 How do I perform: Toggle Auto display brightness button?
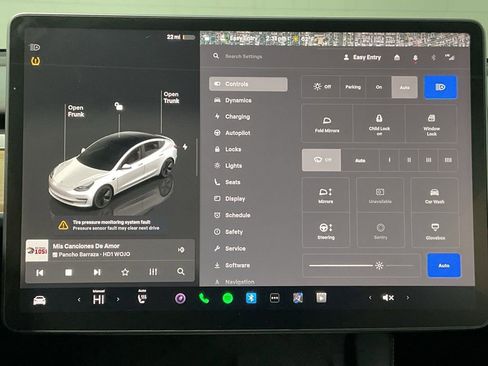click(x=444, y=265)
